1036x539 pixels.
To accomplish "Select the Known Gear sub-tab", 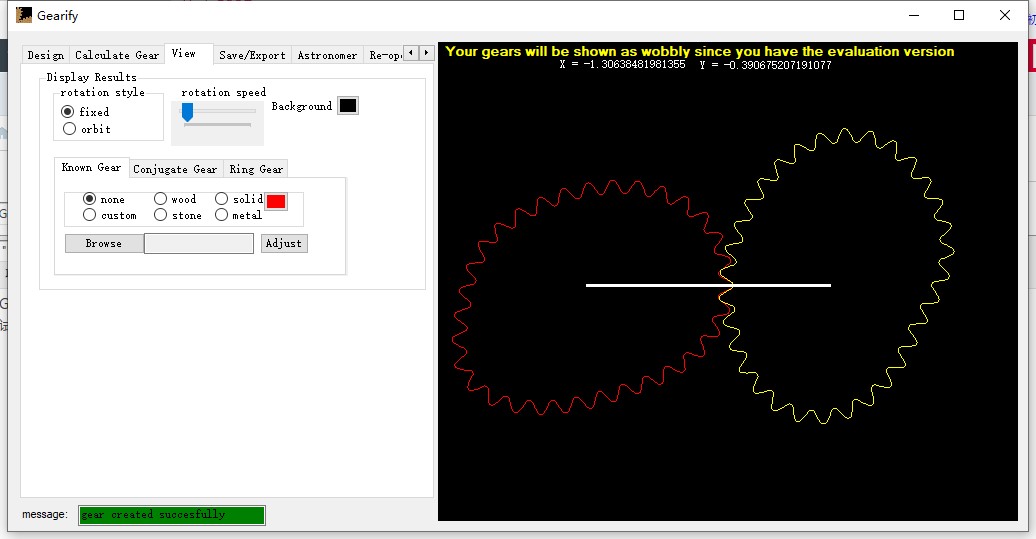I will tap(92, 168).
